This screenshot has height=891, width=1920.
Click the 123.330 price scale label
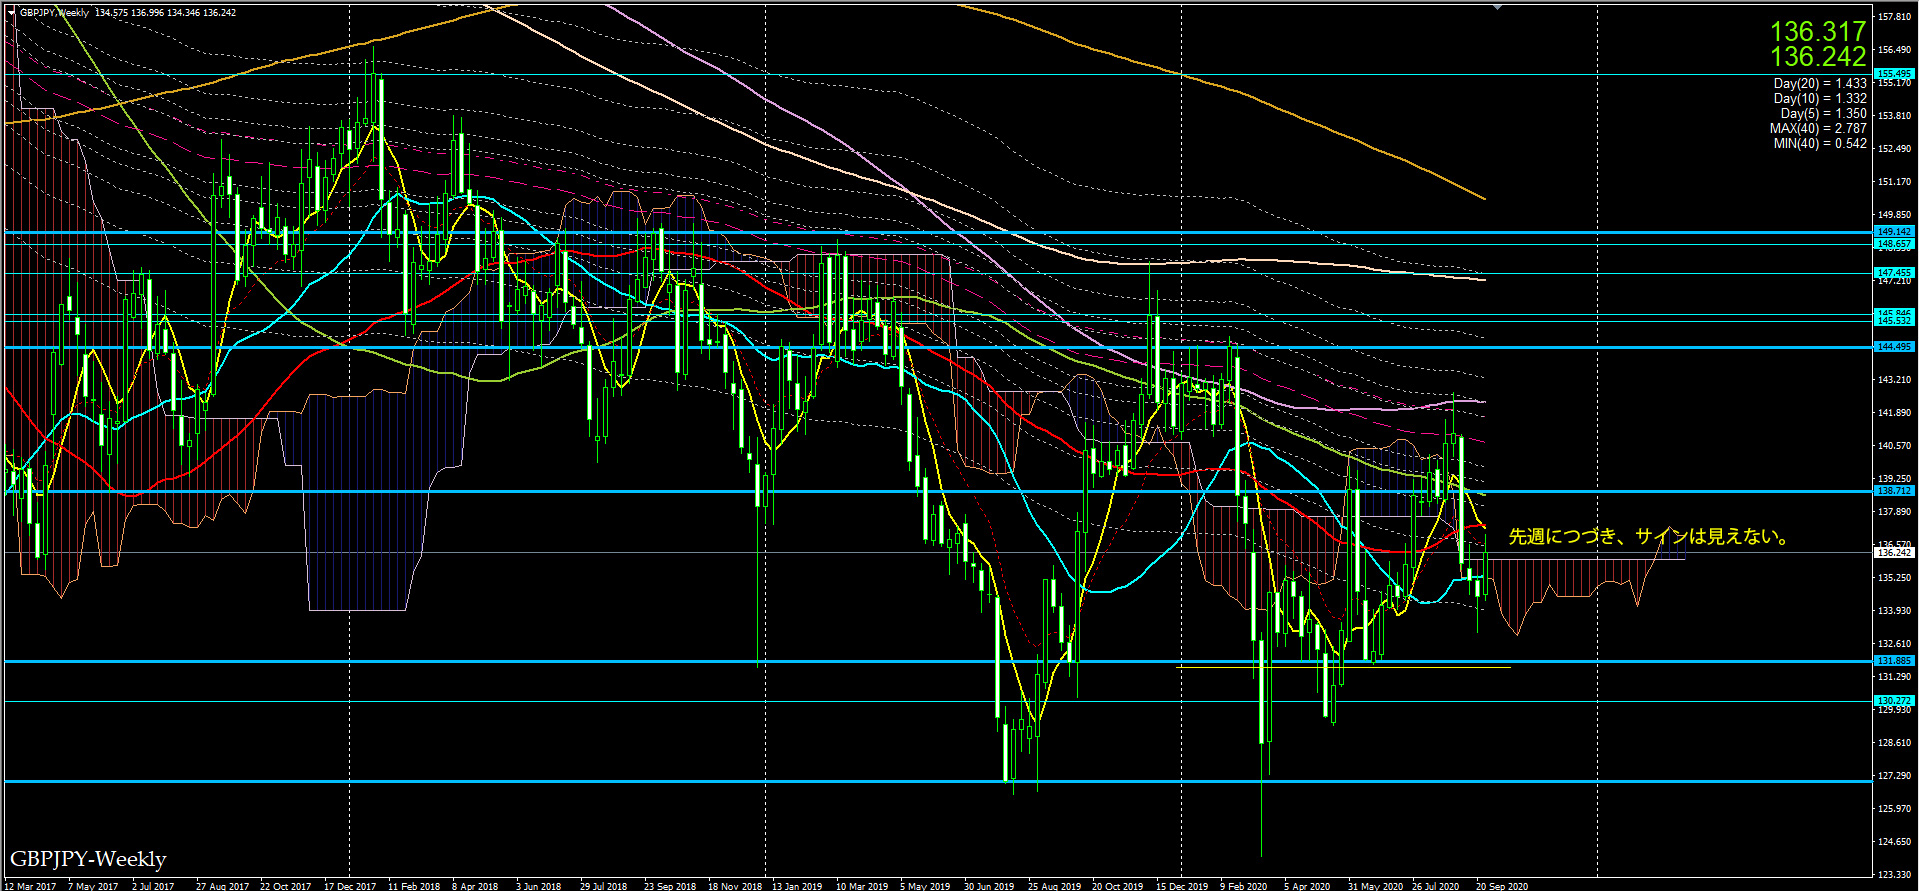[1895, 875]
